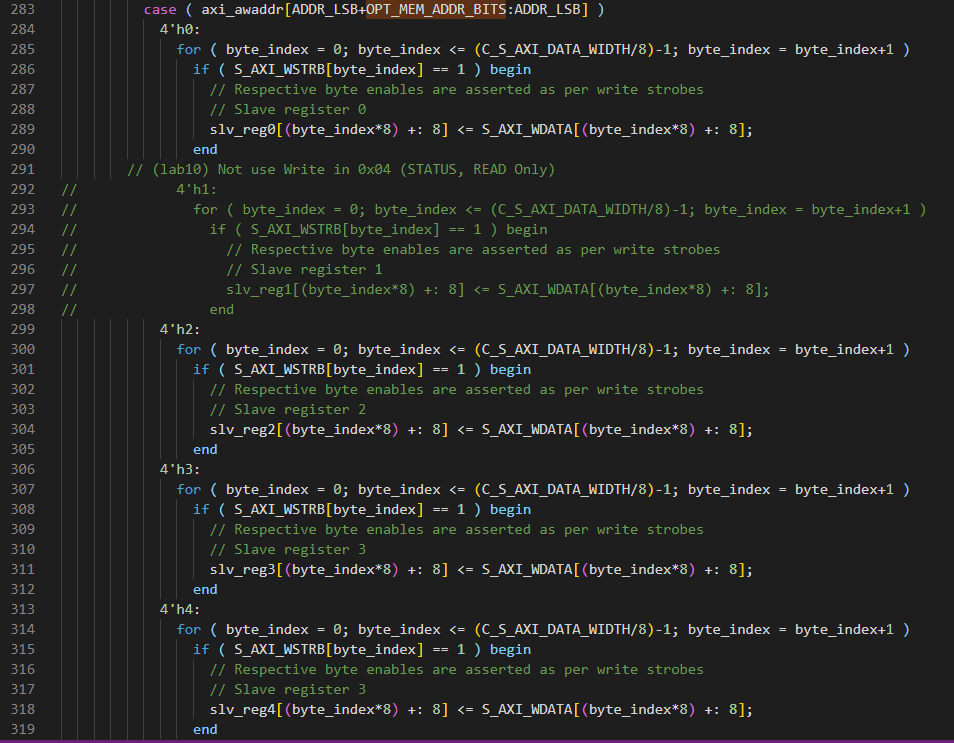Click '// Slave register 3' comment on line 317
This screenshot has width=954, height=743.
[288, 689]
